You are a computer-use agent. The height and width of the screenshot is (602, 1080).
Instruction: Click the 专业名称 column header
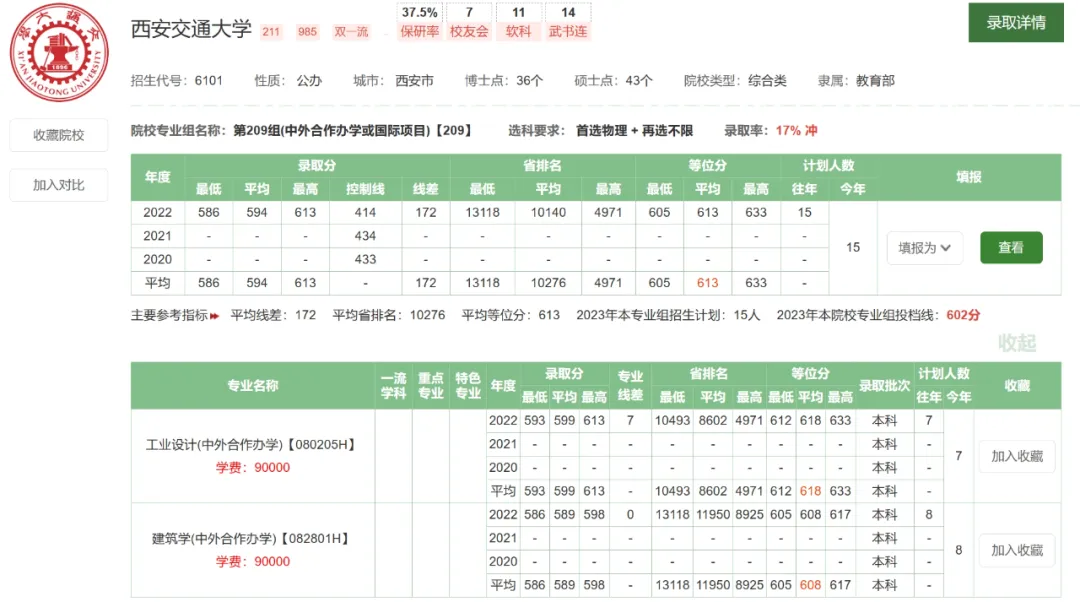pyautogui.click(x=252, y=386)
